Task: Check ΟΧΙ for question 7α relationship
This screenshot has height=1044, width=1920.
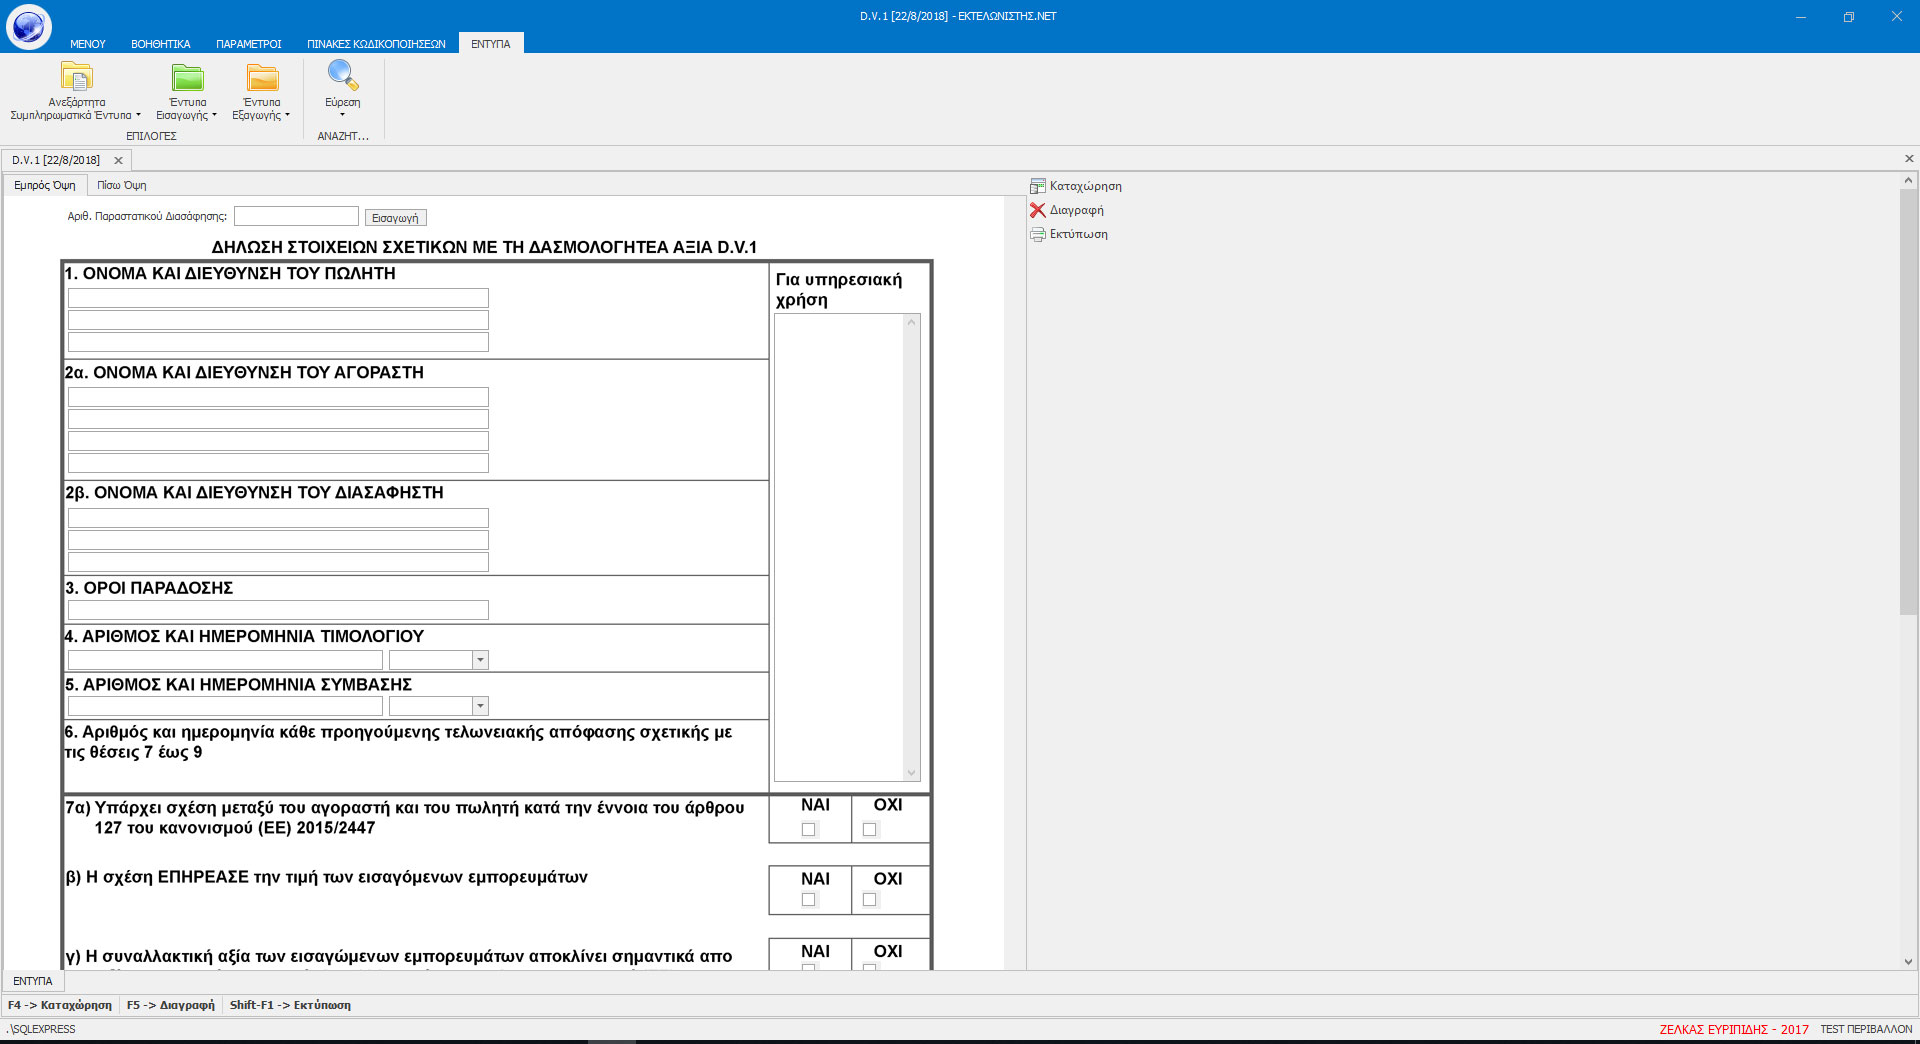Action: (x=870, y=829)
